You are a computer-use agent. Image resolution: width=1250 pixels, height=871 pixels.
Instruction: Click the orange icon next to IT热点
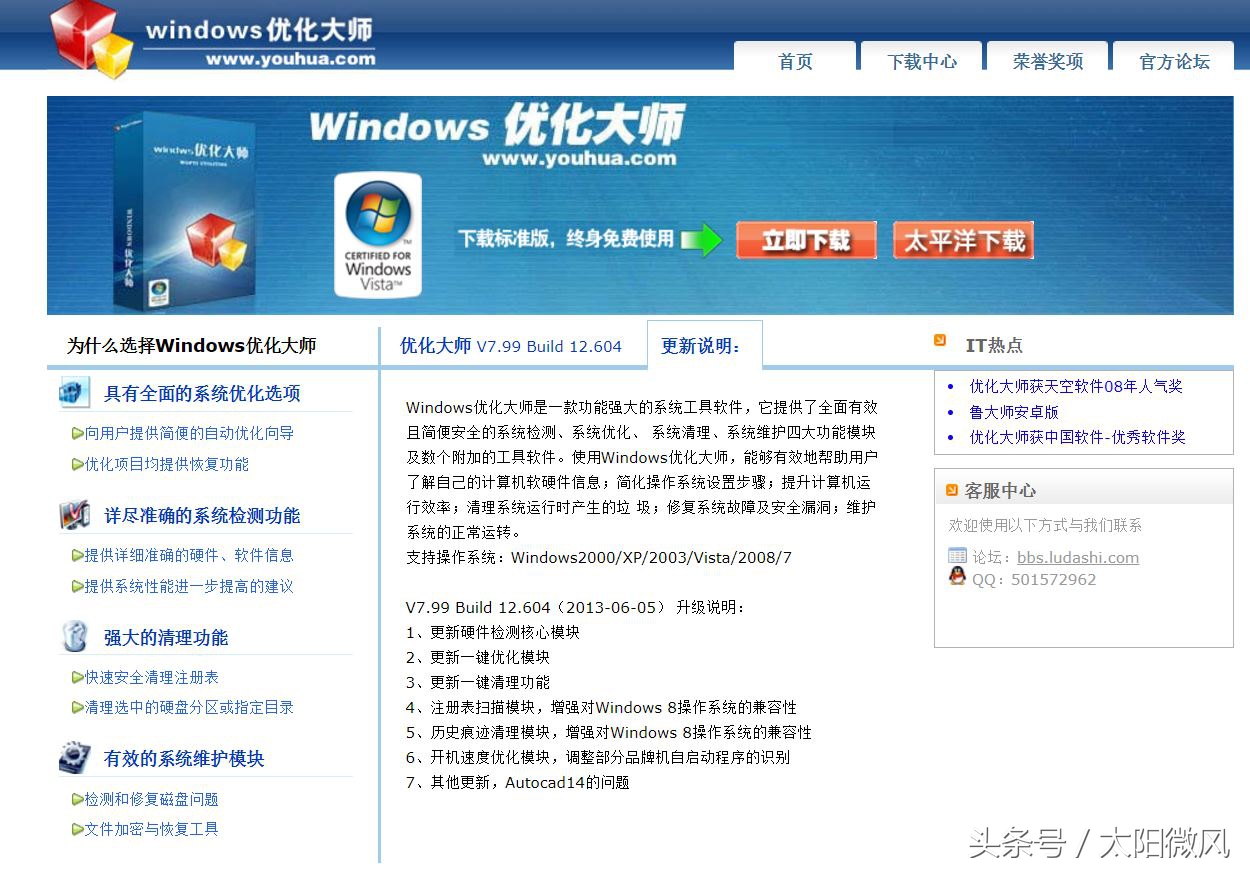(x=938, y=340)
